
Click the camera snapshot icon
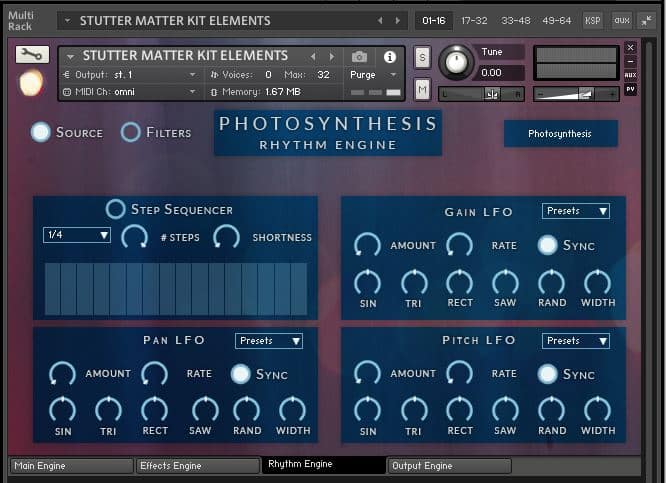(359, 57)
